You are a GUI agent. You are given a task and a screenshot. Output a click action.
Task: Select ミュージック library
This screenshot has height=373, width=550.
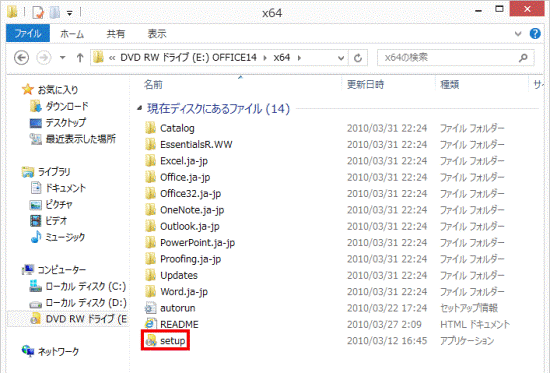click(58, 237)
